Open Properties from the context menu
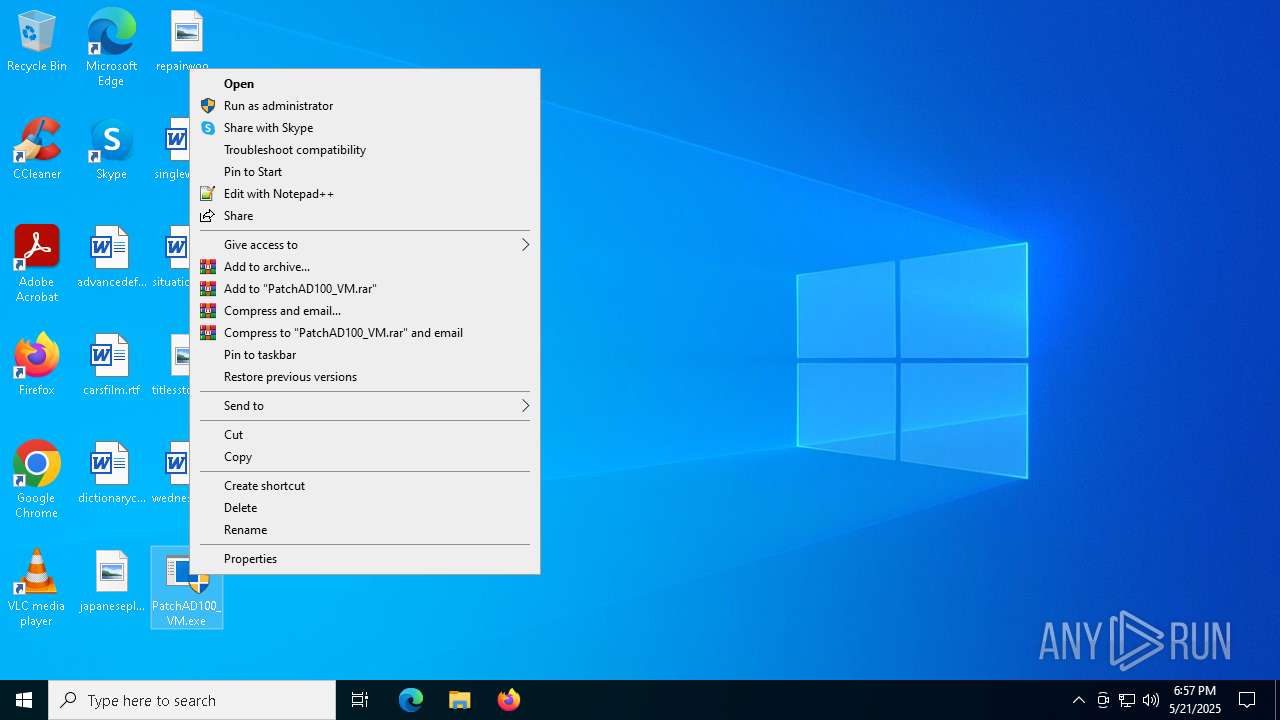Image resolution: width=1280 pixels, height=720 pixels. point(365,559)
